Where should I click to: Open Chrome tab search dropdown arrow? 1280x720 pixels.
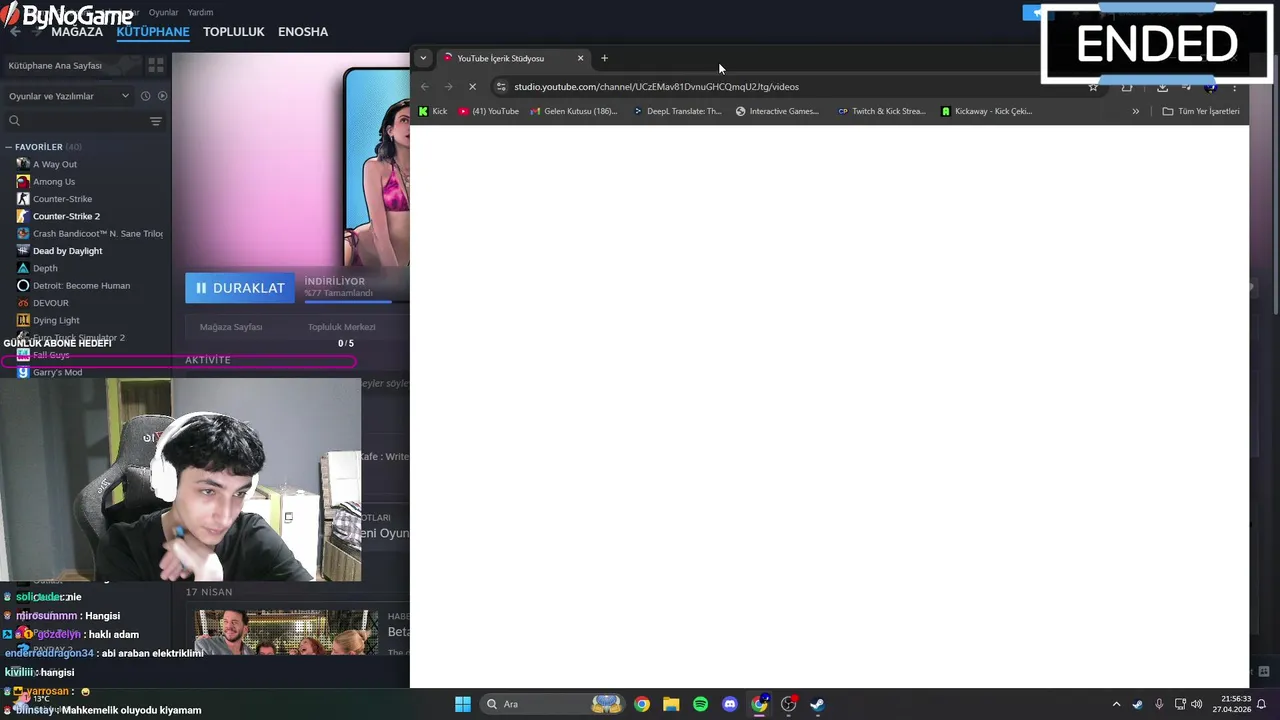click(423, 58)
